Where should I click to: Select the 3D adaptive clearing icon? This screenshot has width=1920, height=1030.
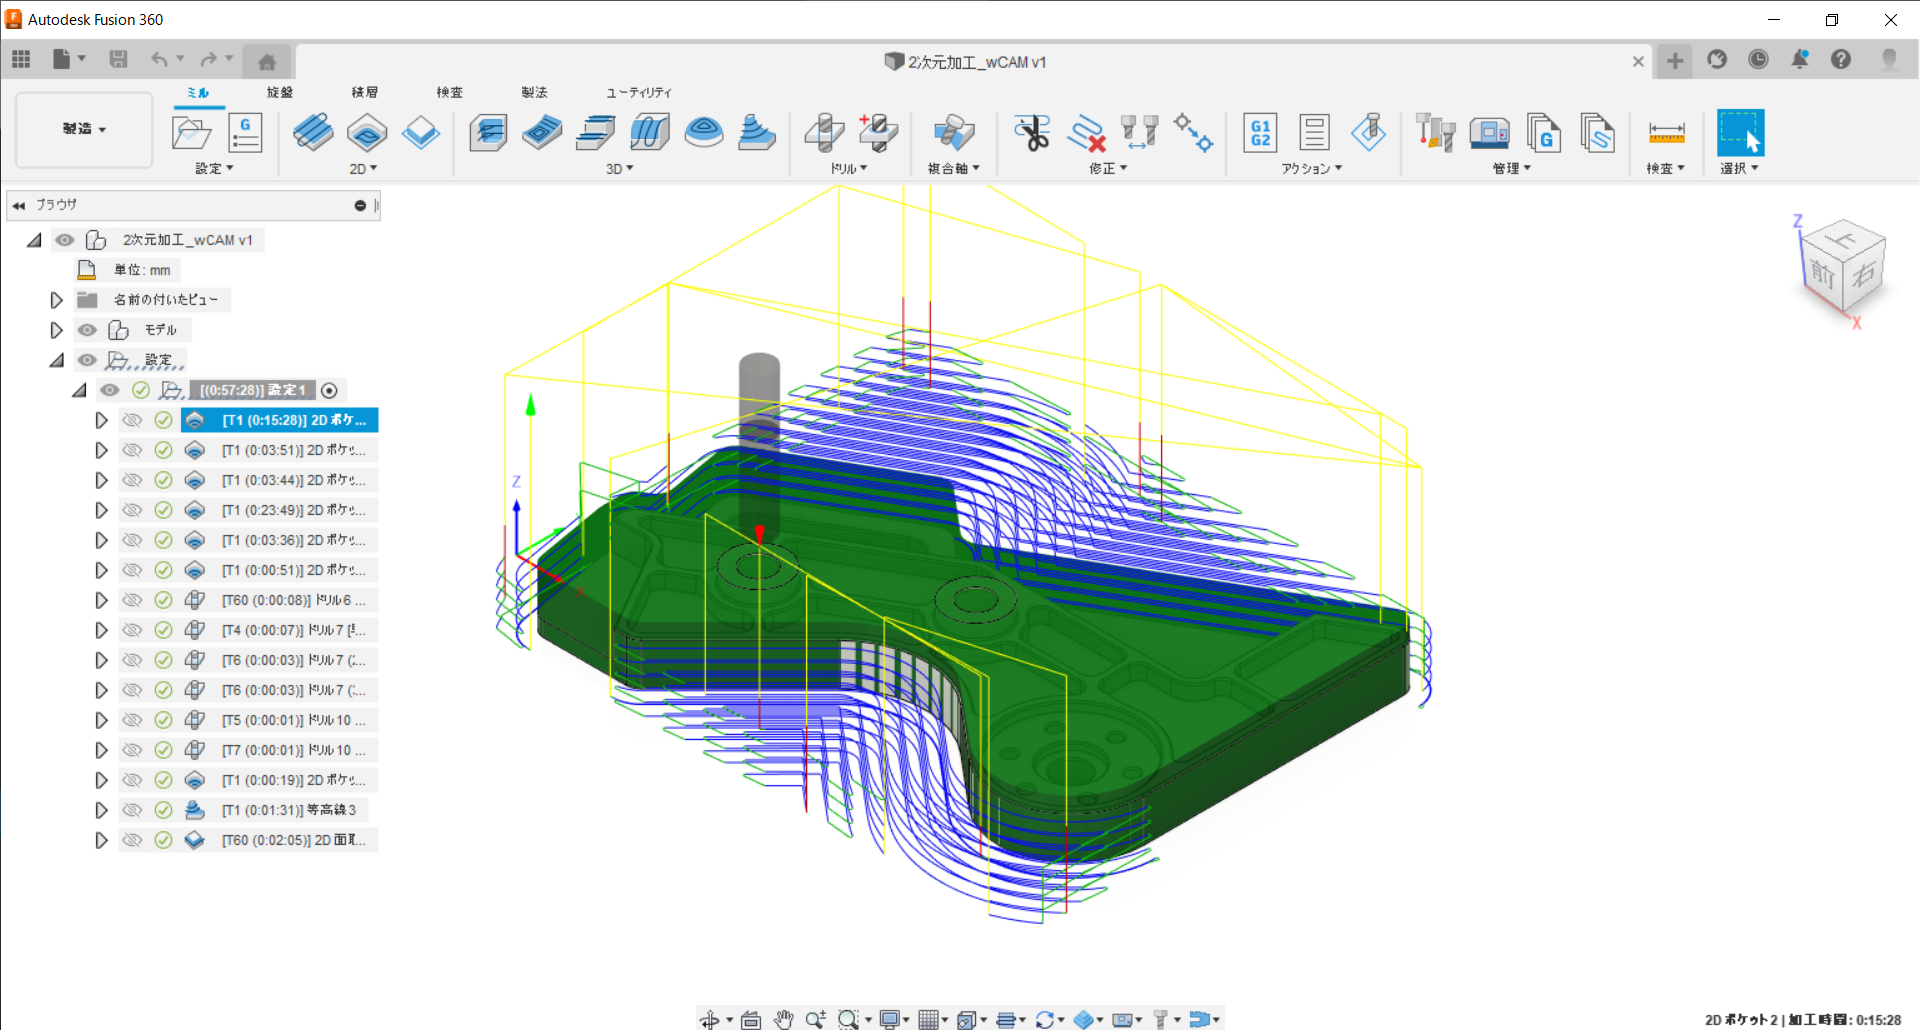488,132
